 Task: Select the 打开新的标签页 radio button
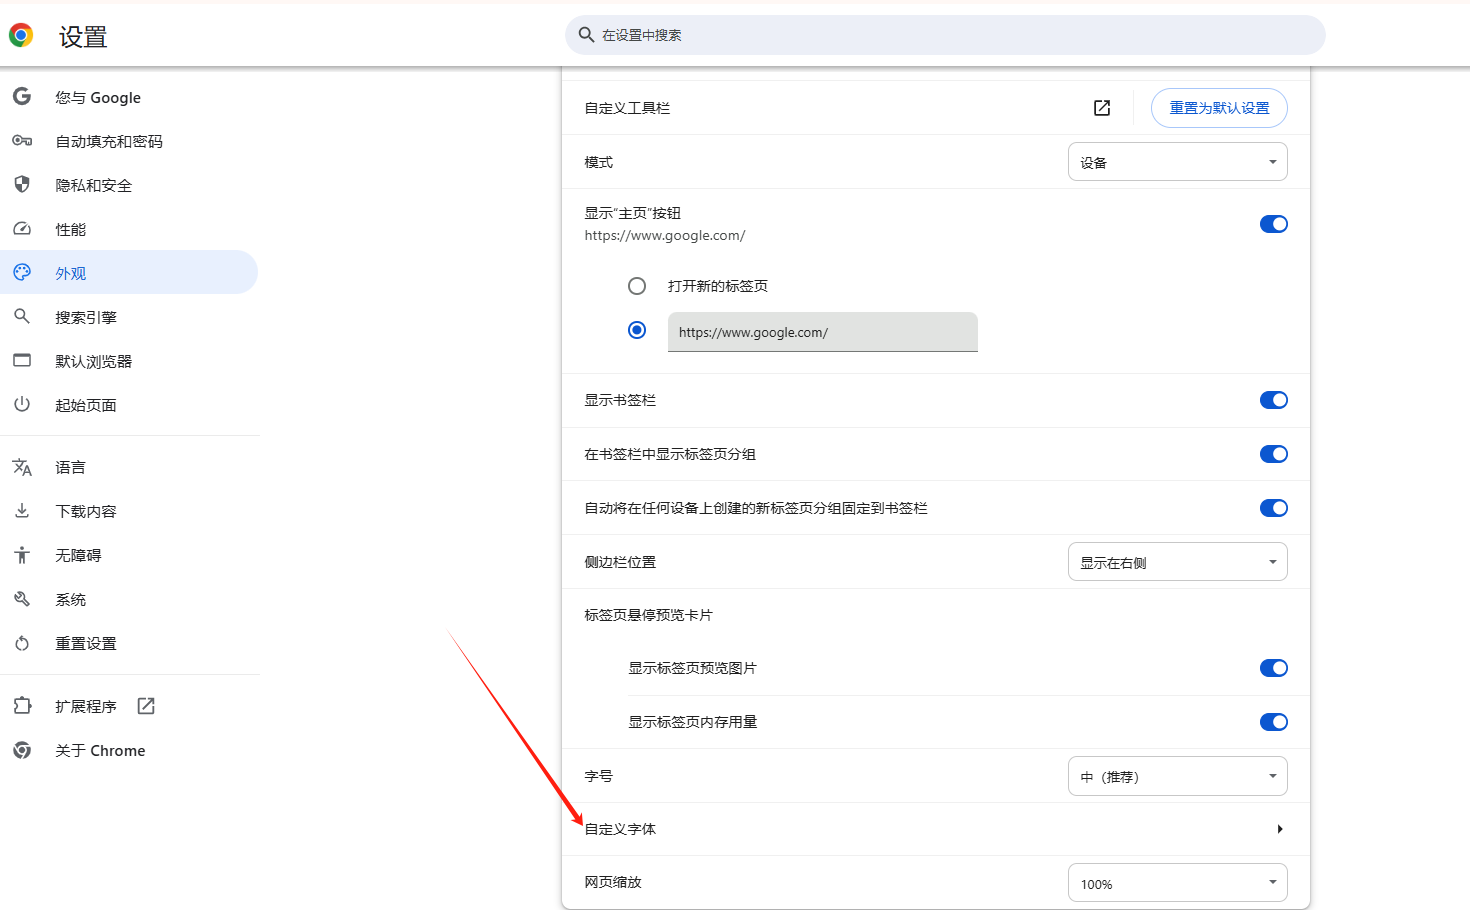pyautogui.click(x=637, y=286)
